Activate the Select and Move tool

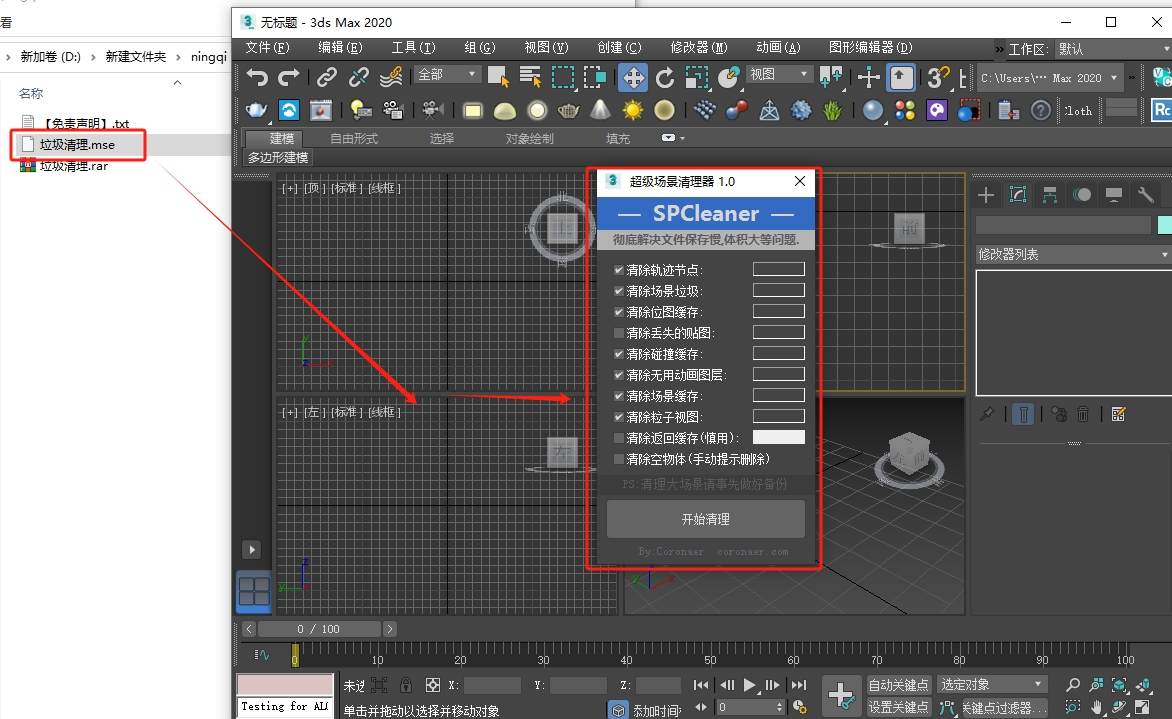[633, 77]
